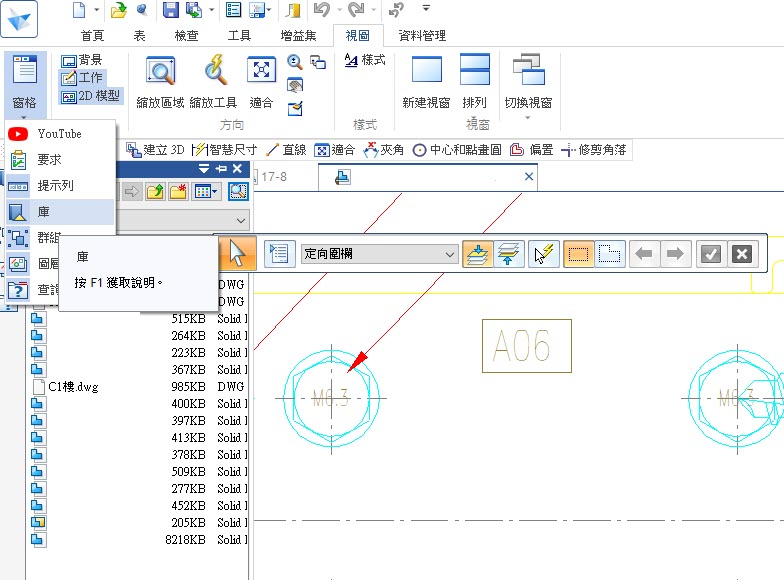
Task: Open the 樣式 styles command
Action: 364,60
